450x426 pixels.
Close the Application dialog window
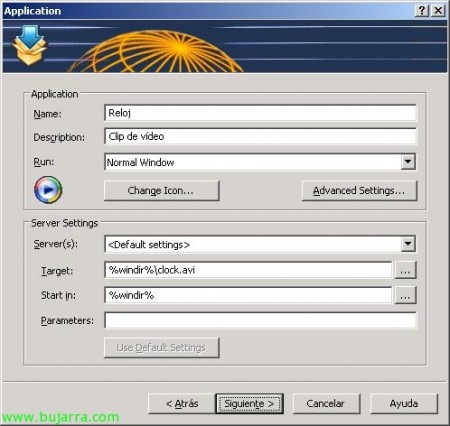pyautogui.click(x=438, y=11)
